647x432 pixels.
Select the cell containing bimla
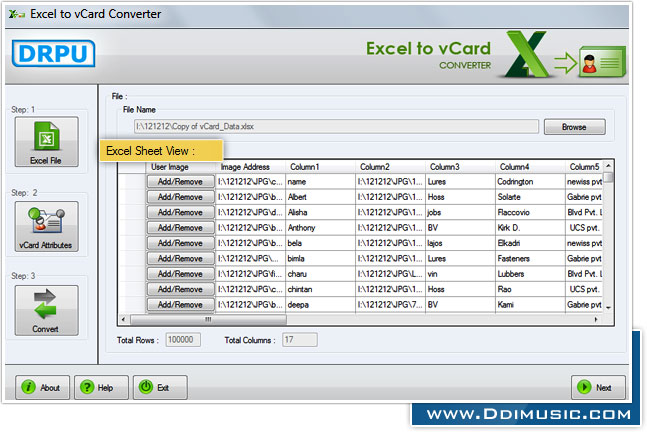point(320,258)
